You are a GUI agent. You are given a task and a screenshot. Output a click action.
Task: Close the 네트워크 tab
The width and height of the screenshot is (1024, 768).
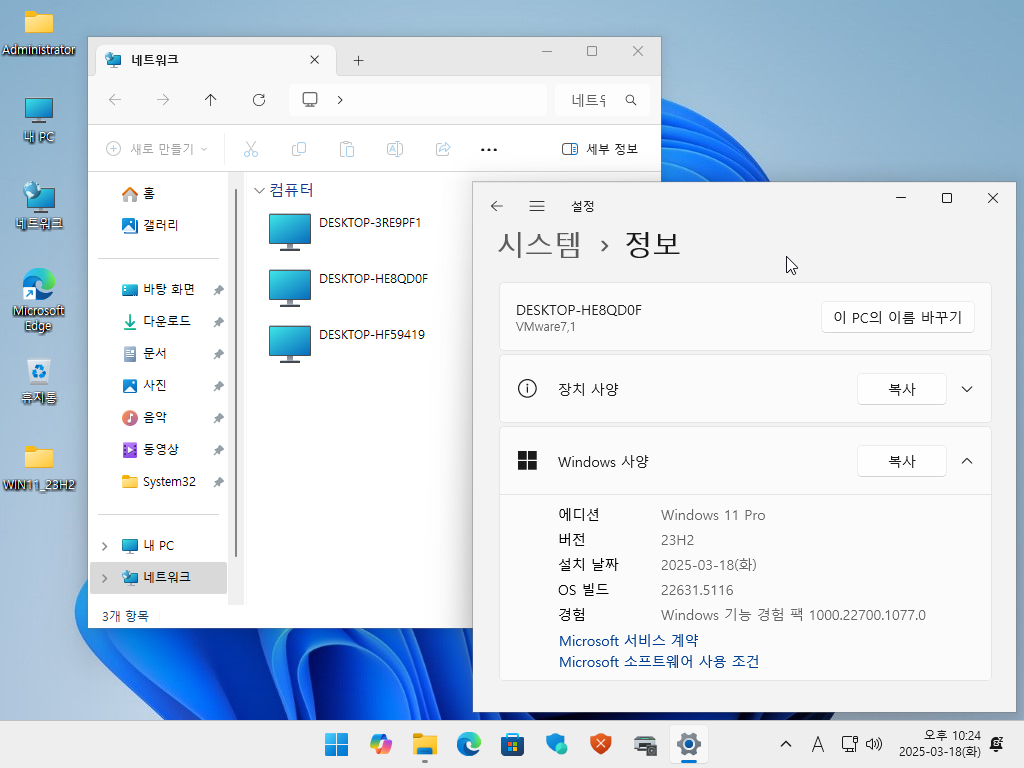314,60
